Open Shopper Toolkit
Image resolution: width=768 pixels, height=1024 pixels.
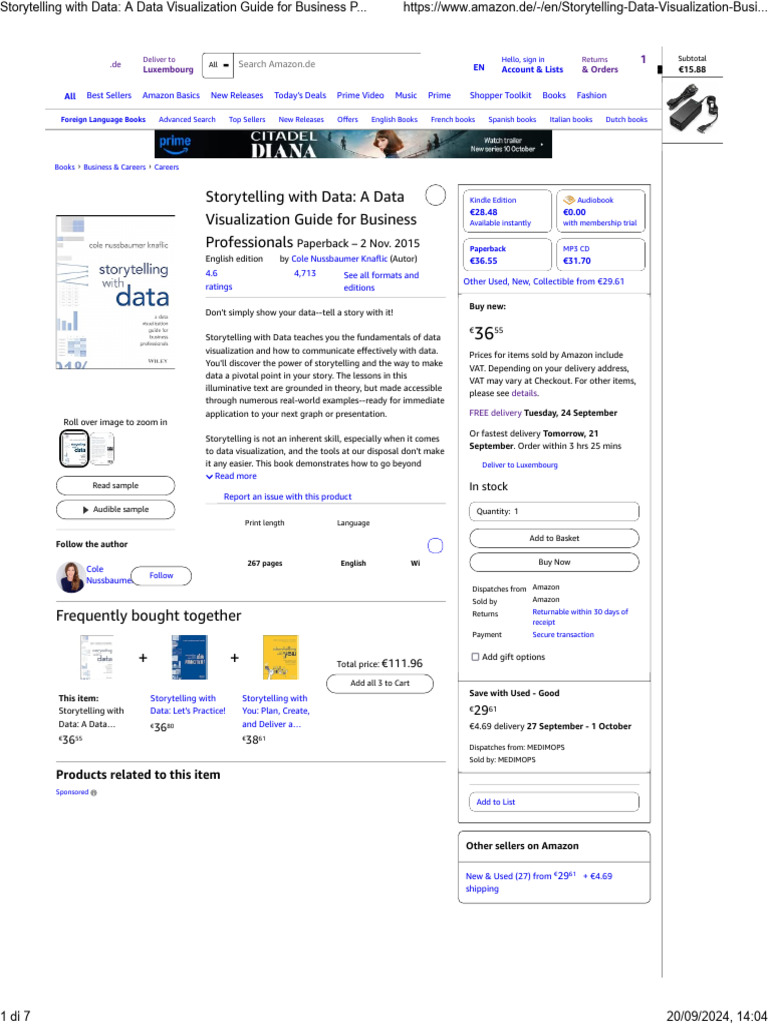point(500,95)
